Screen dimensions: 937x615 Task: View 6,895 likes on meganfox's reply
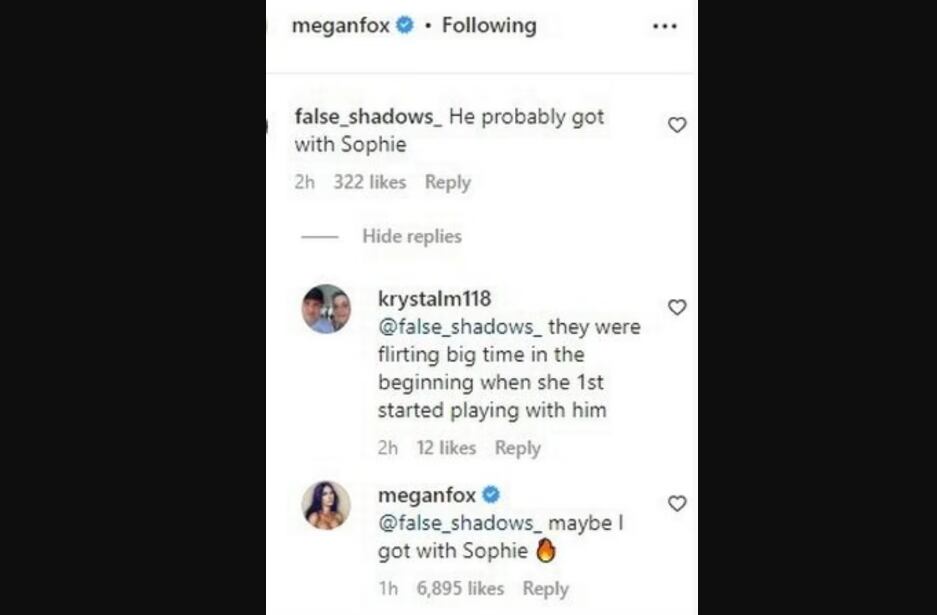coord(460,589)
